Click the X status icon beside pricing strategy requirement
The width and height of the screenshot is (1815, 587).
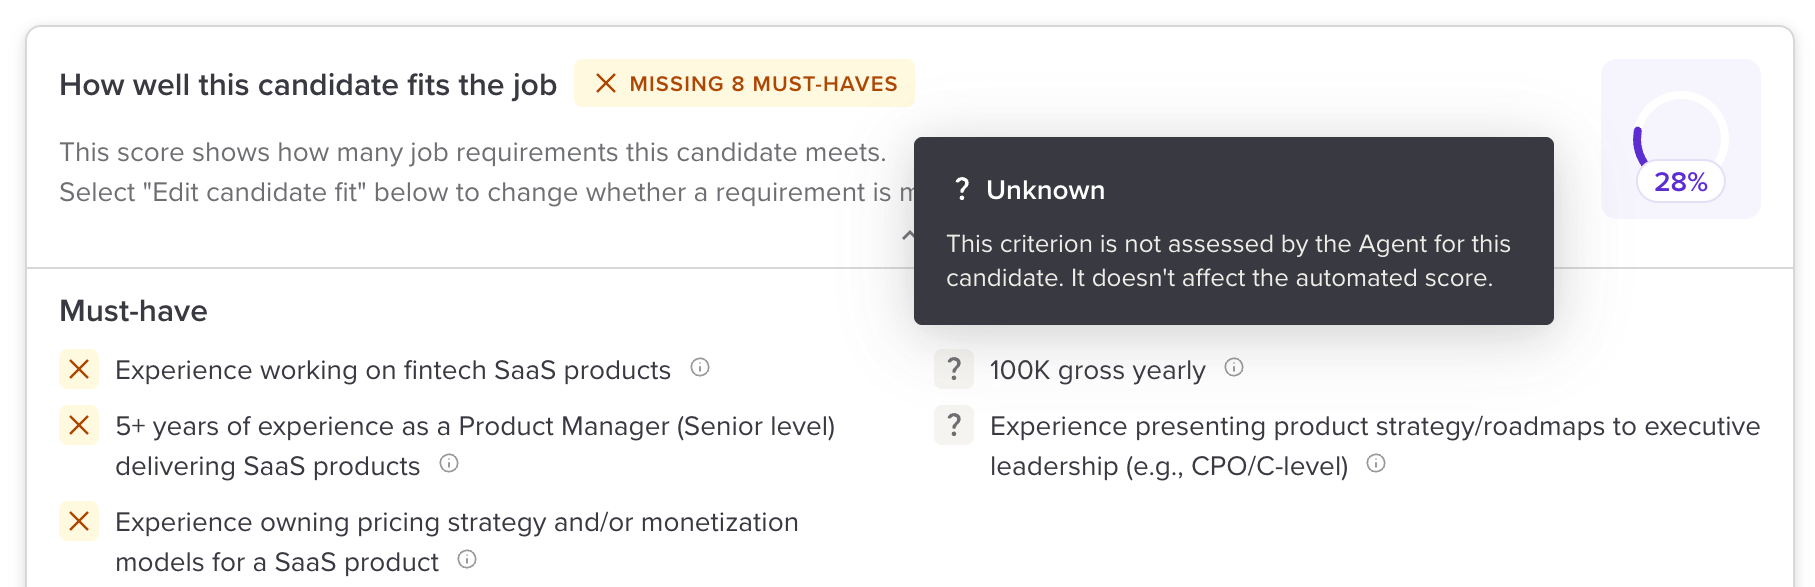(79, 521)
